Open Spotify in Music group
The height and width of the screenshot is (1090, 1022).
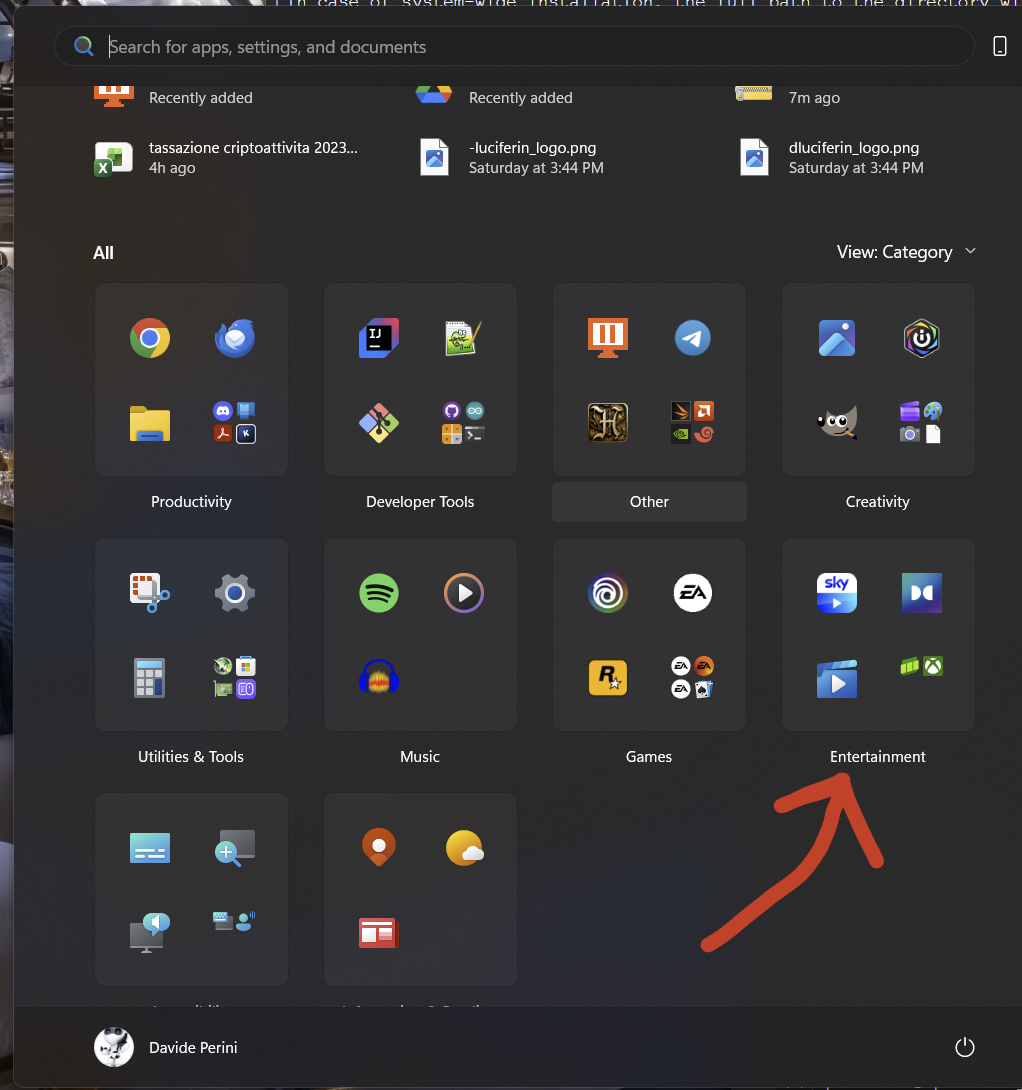(379, 593)
